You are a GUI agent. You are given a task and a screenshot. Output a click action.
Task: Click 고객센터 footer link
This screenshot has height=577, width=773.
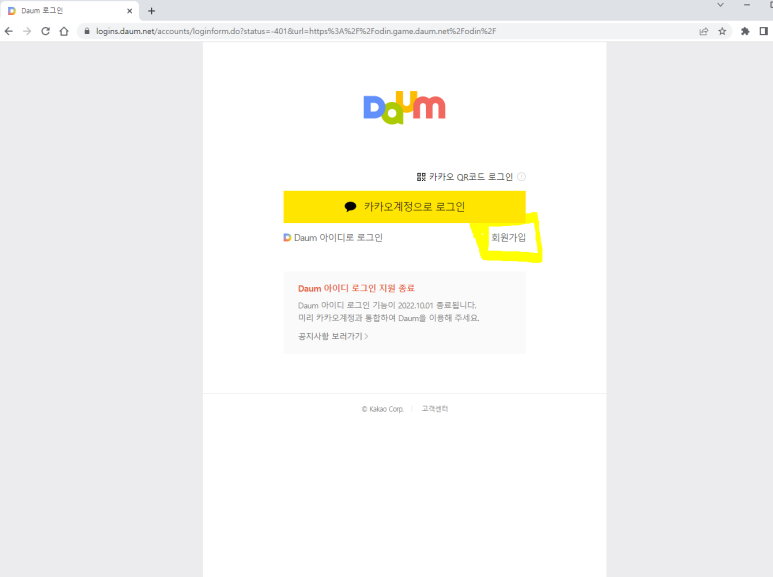[435, 409]
